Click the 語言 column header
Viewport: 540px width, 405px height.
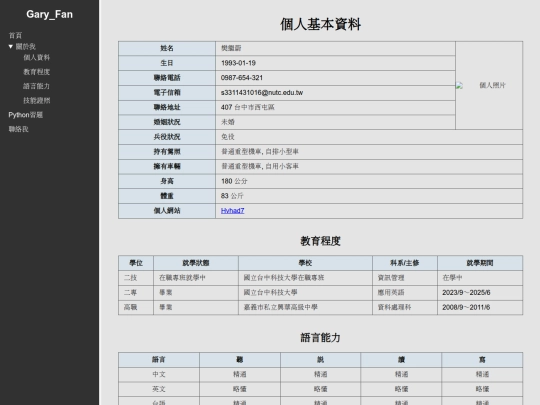tap(159, 360)
